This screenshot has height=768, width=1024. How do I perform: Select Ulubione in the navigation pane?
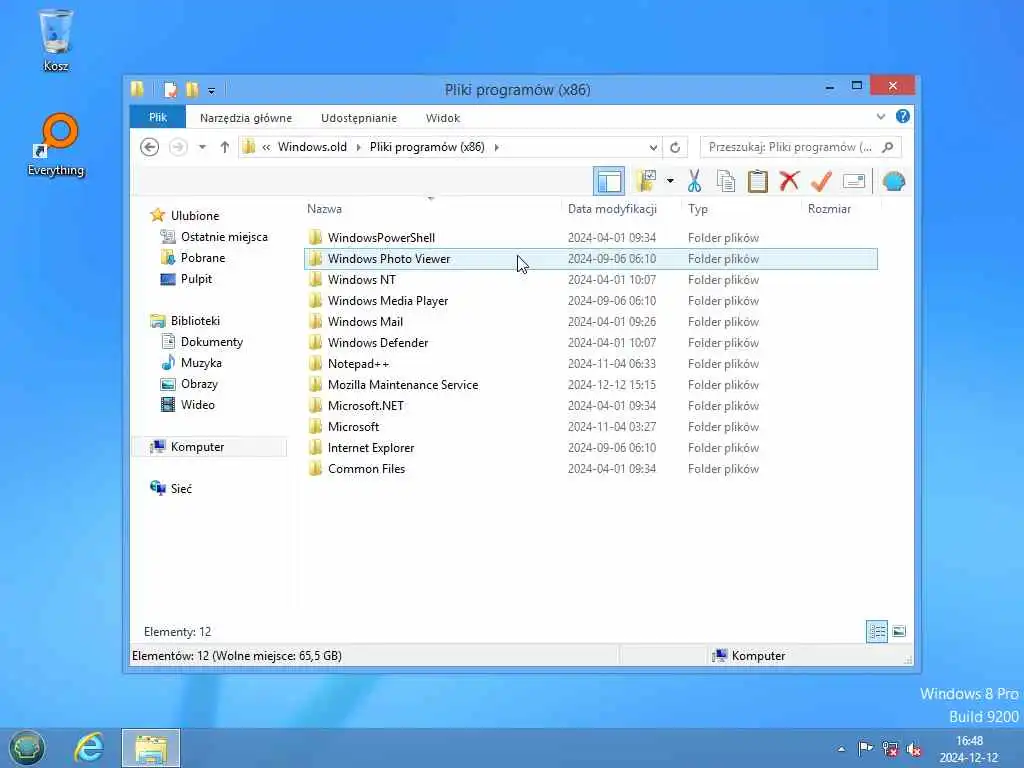tap(185, 216)
